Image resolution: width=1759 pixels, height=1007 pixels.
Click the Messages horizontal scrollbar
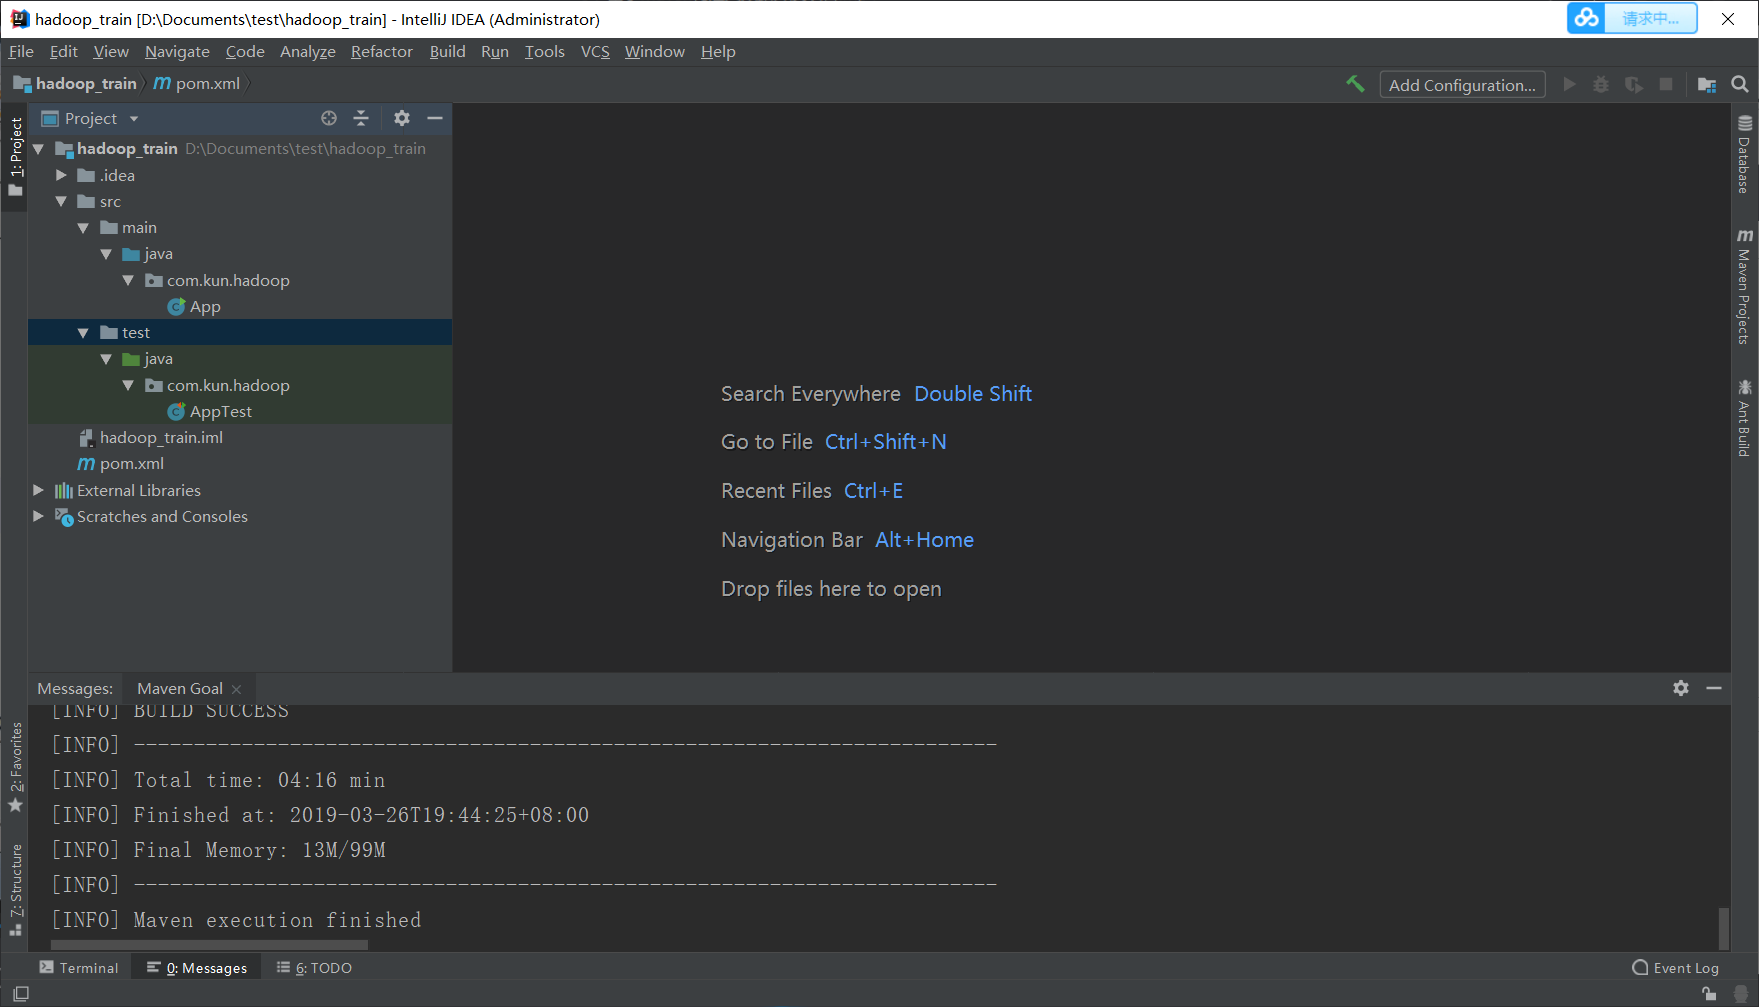(209, 945)
